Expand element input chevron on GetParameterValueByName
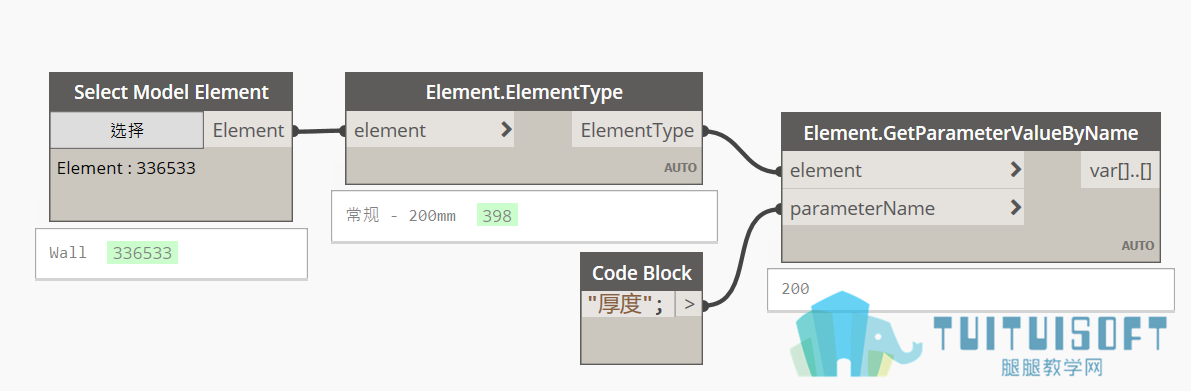The image size is (1191, 391). pos(1016,170)
